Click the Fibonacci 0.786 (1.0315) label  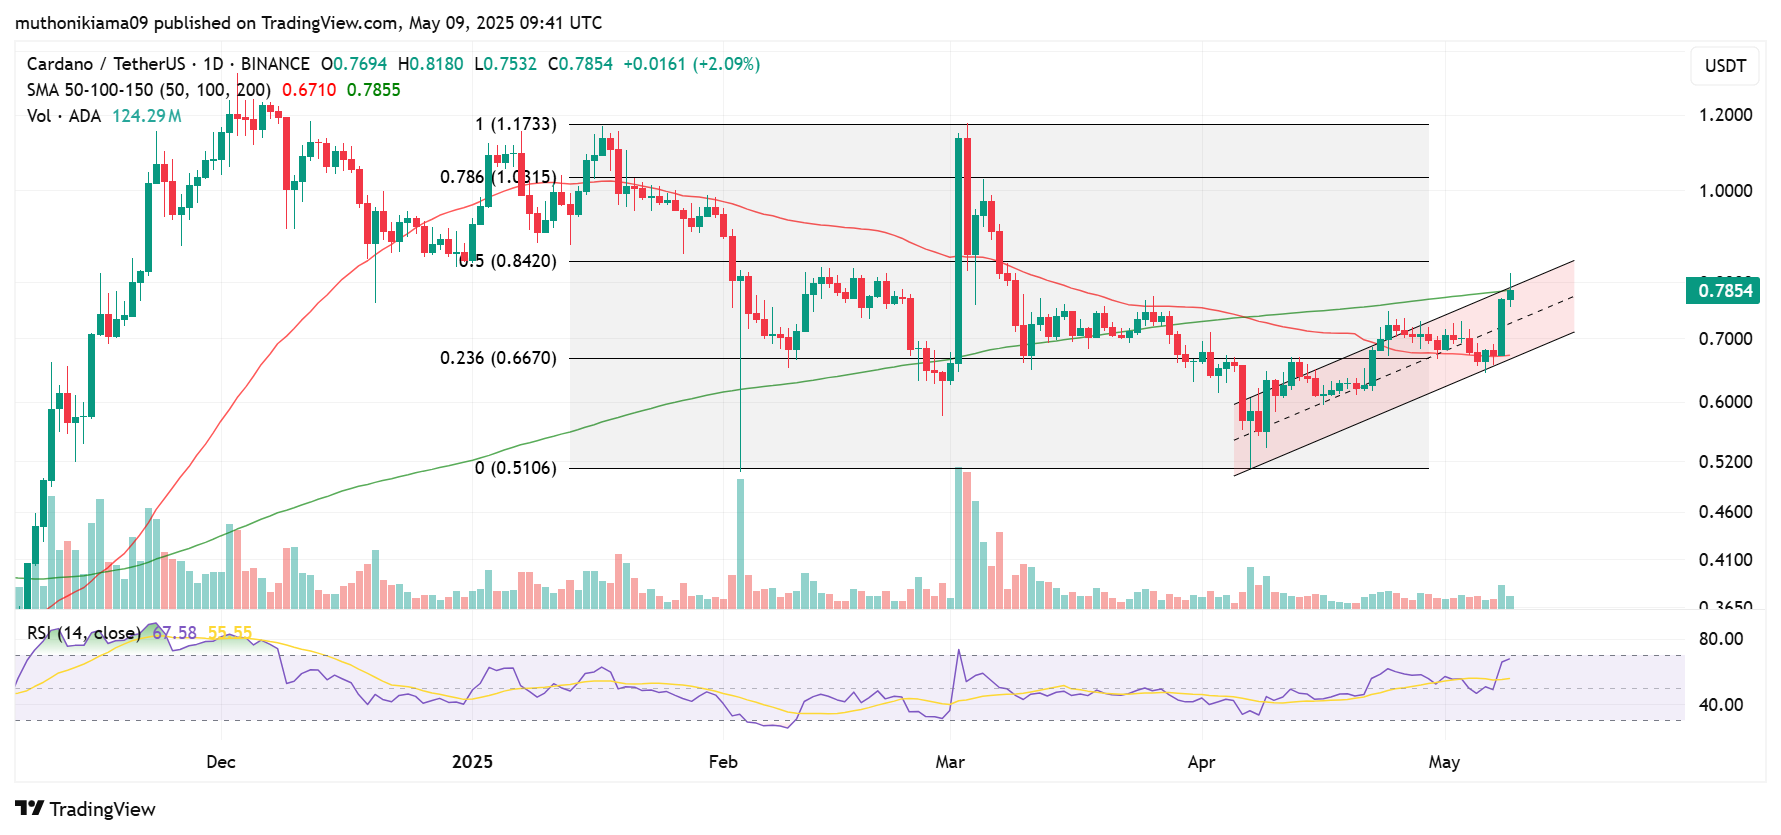click(x=498, y=177)
